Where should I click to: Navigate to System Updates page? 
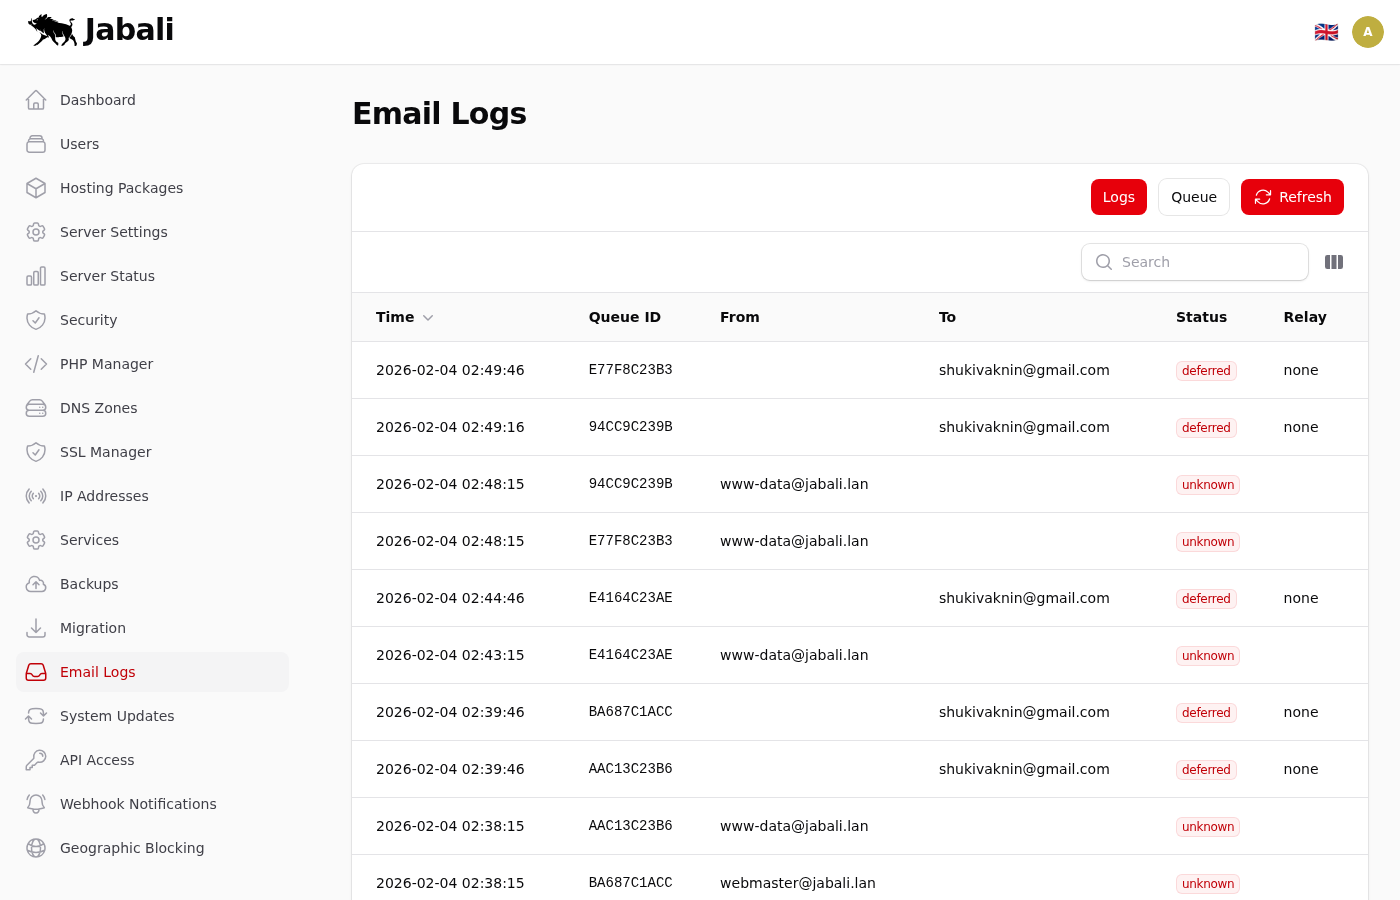click(x=116, y=716)
